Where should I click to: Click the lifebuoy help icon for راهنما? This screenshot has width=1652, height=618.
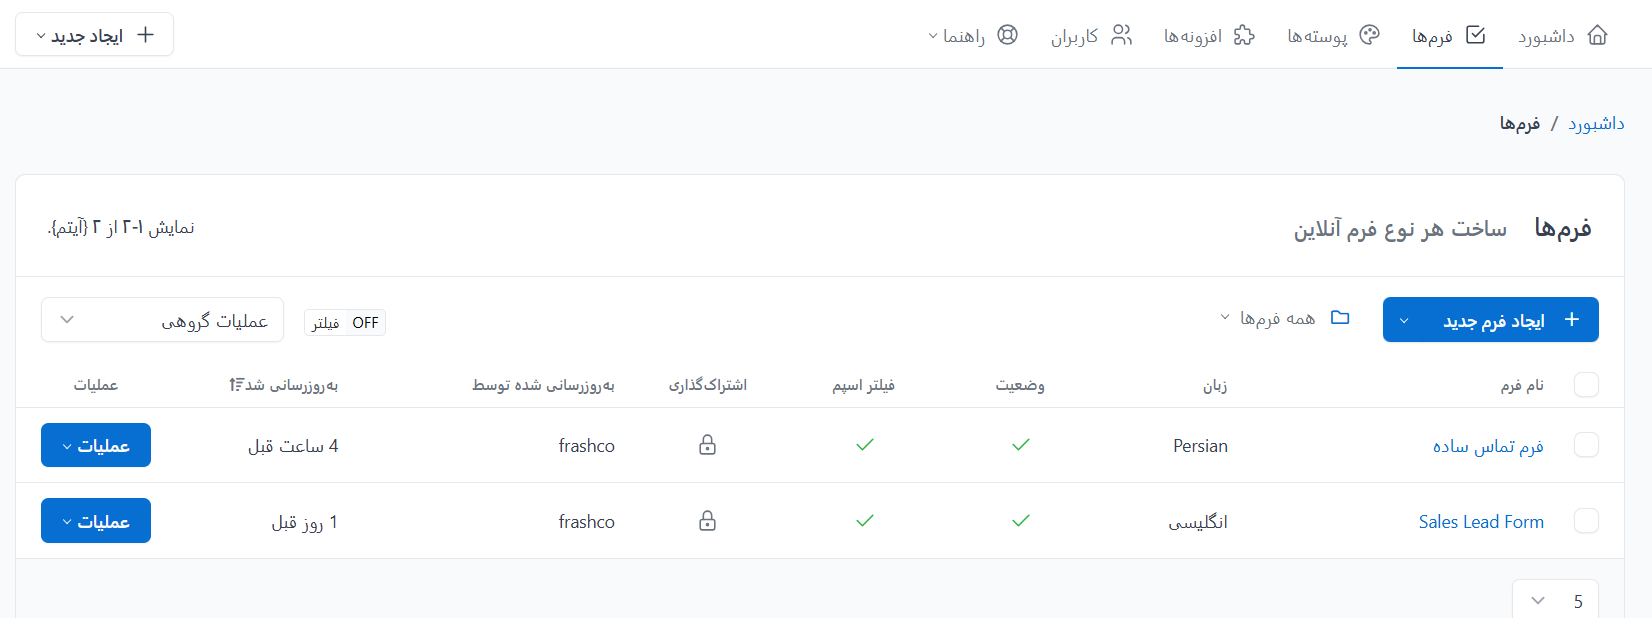tap(1007, 35)
